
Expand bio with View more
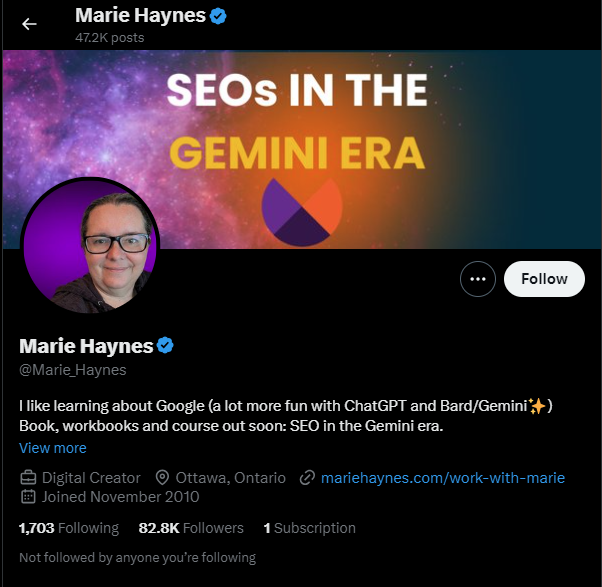[x=53, y=448]
